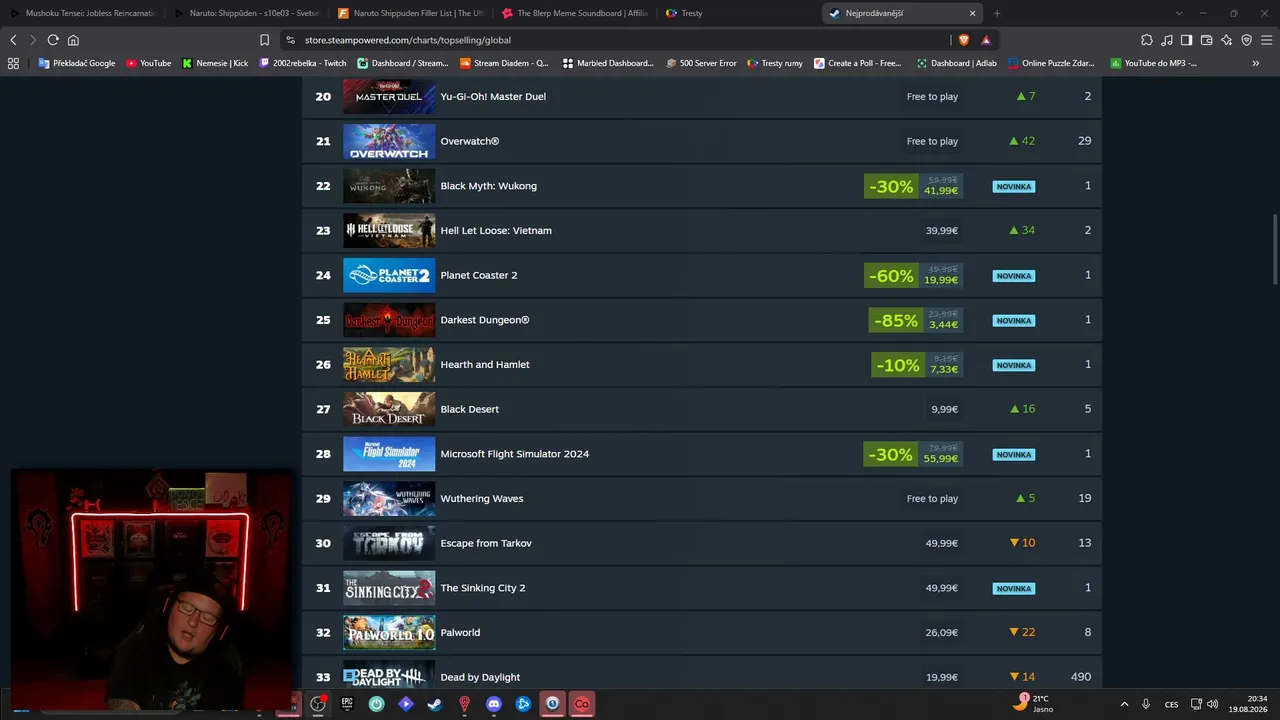Open the Palworld game thumbnail
Viewport: 1280px width, 720px height.
[x=389, y=633]
